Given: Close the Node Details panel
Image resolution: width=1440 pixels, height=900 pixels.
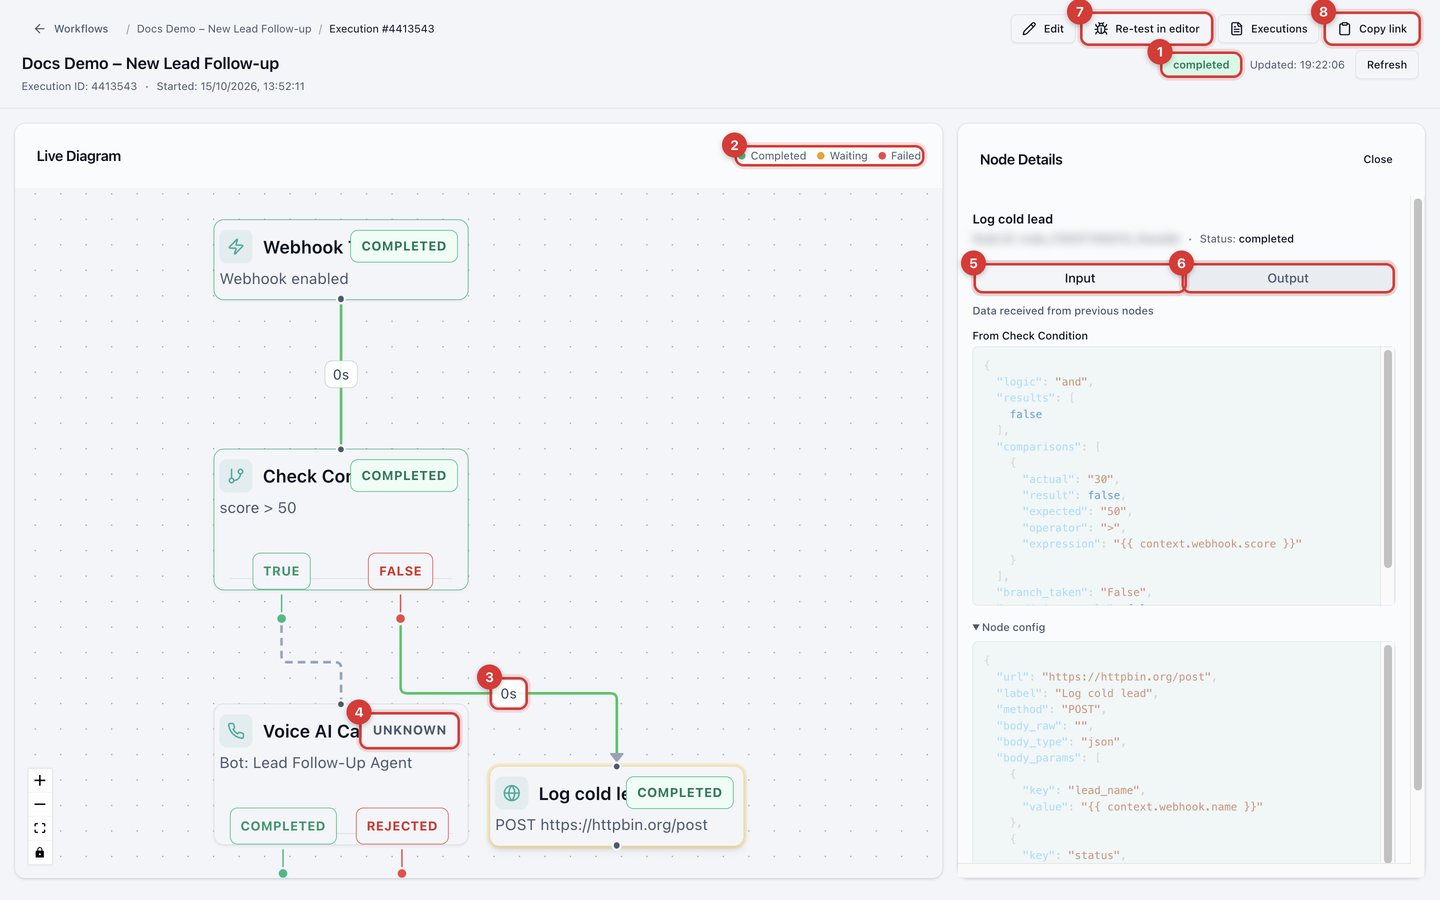Looking at the screenshot, I should (x=1377, y=160).
